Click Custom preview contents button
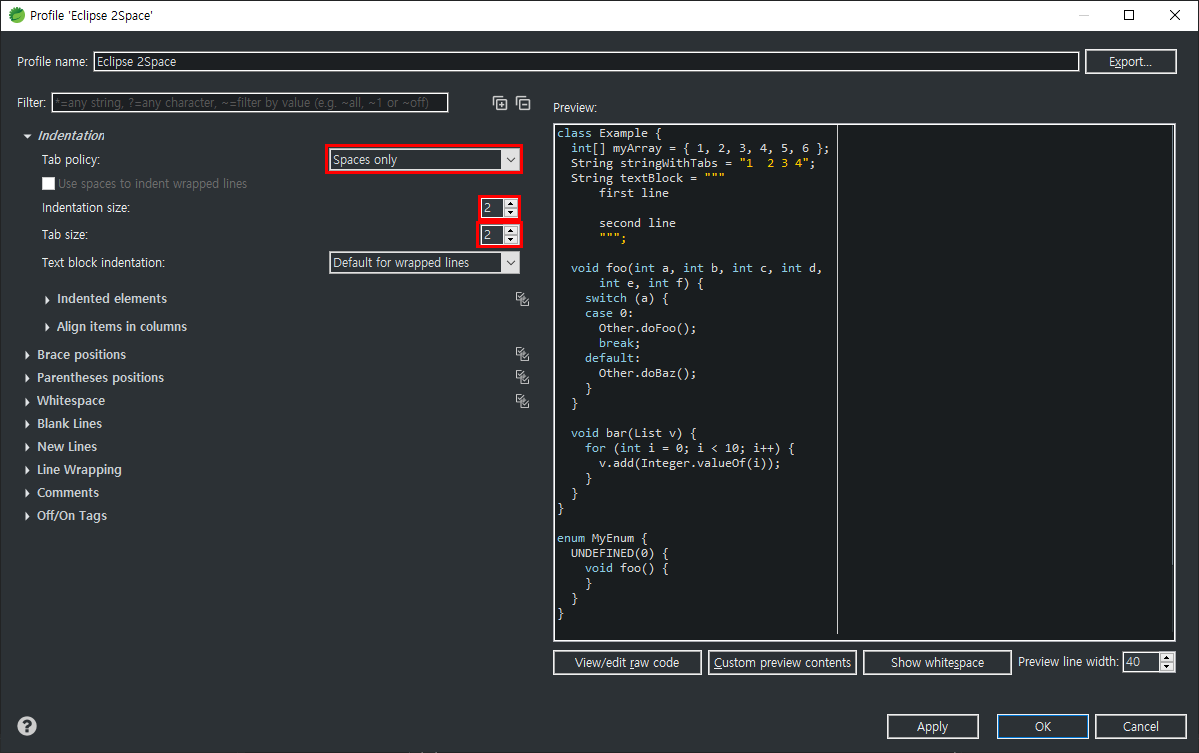1199x753 pixels. (782, 663)
